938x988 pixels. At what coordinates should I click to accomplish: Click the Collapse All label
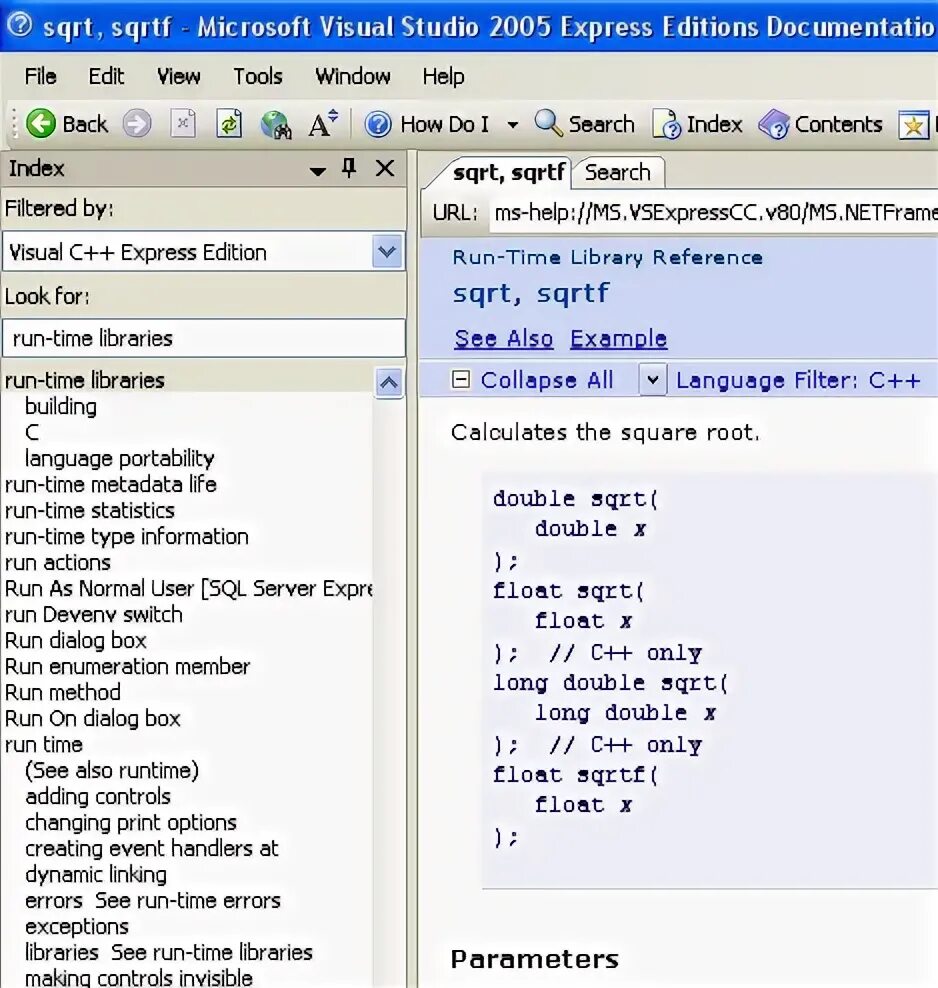tap(547, 380)
